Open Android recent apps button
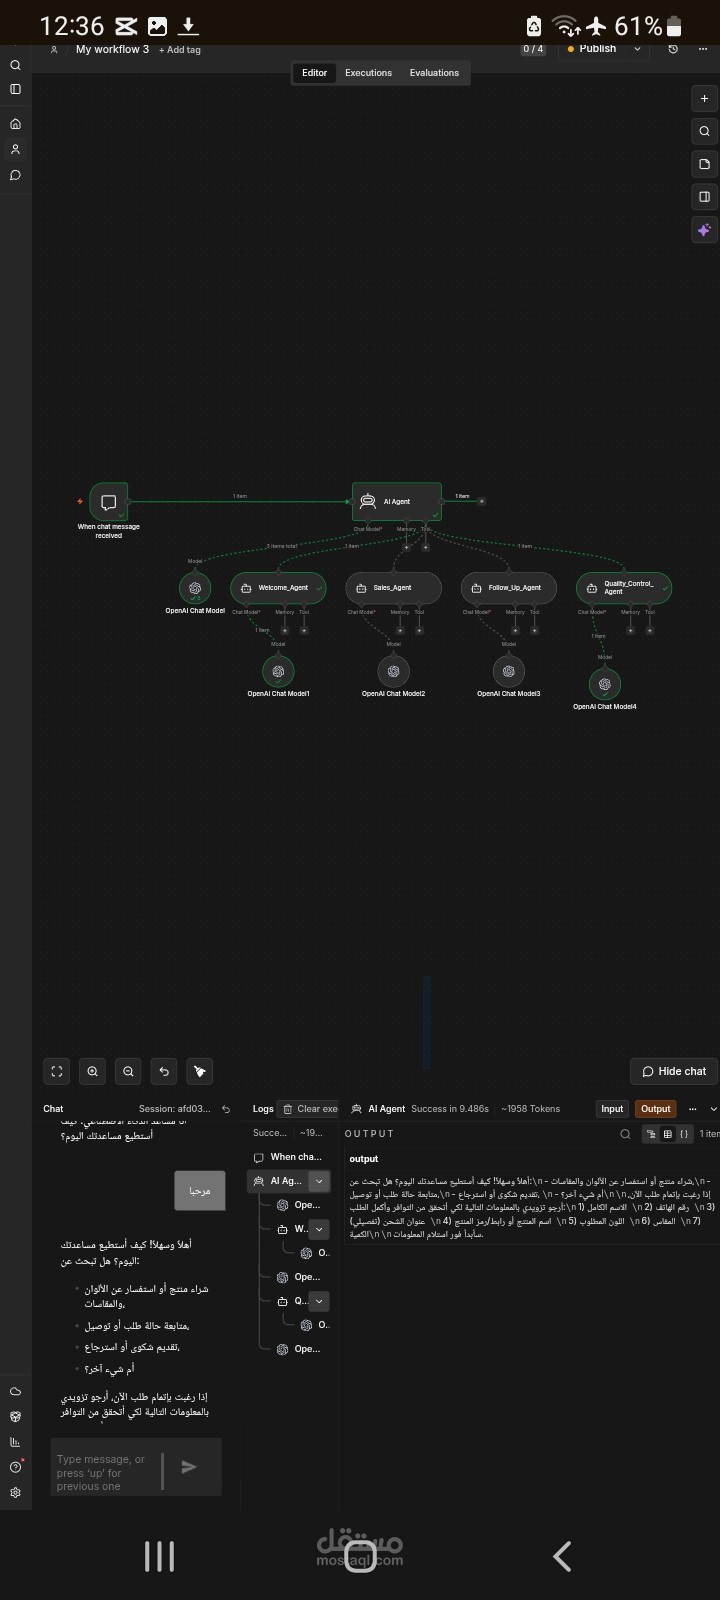Viewport: 720px width, 1600px height. coord(159,1556)
